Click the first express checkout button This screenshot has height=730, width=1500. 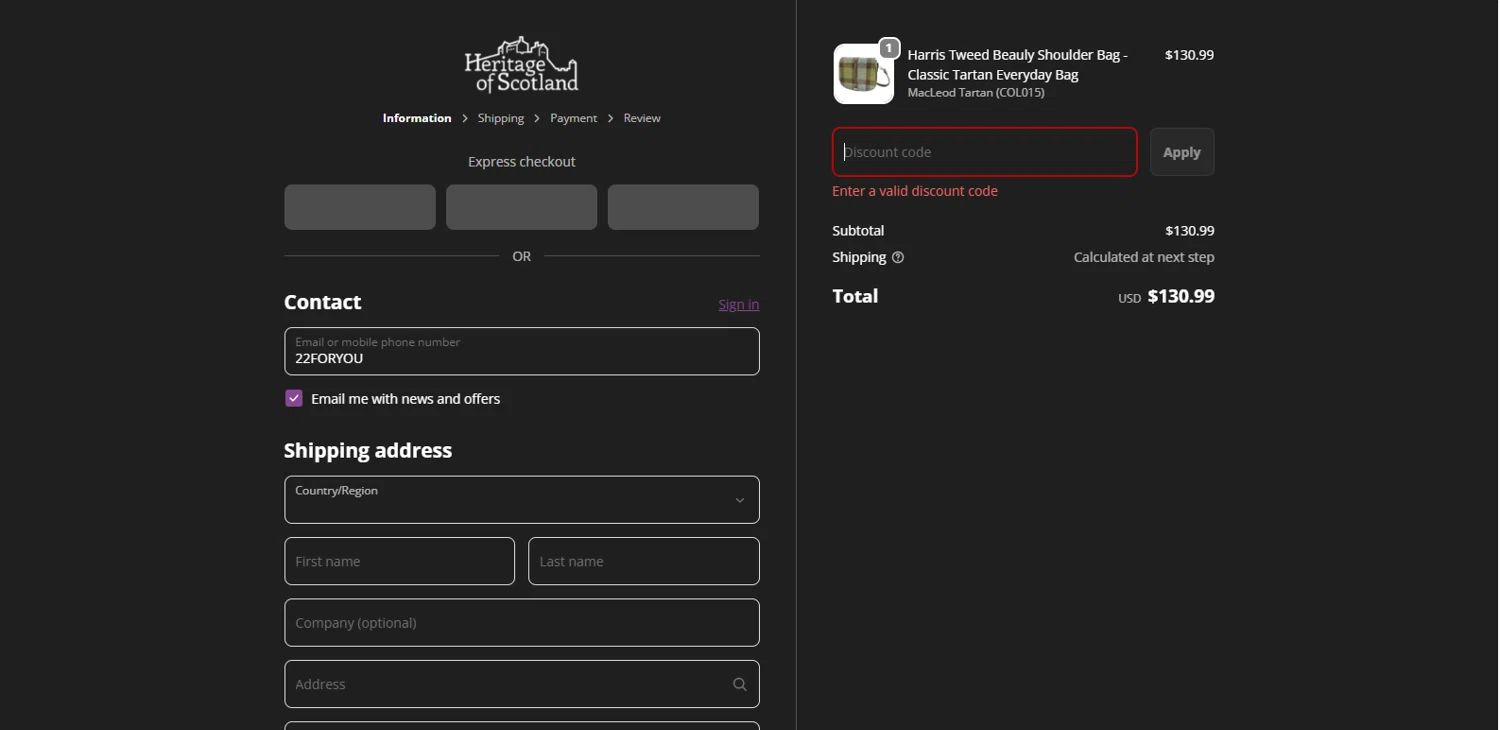(360, 207)
